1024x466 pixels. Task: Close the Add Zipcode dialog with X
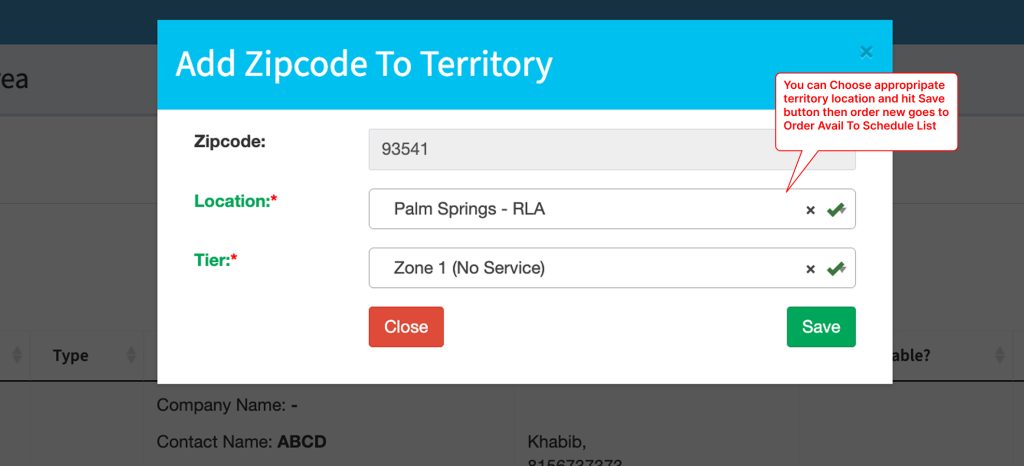coord(866,51)
